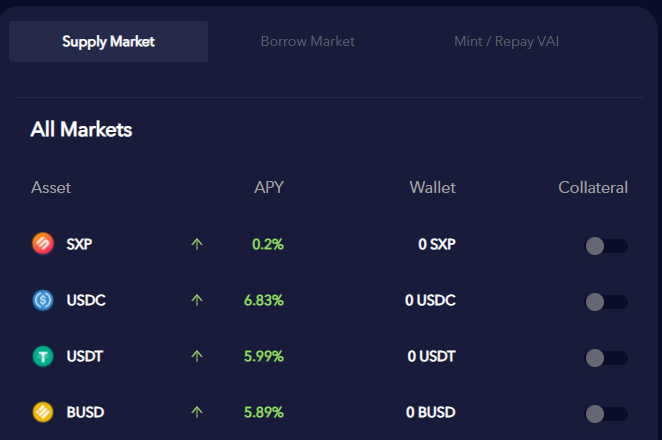Click the 6.83% APY value
Viewport: 662px width, 440px height.
coord(264,300)
